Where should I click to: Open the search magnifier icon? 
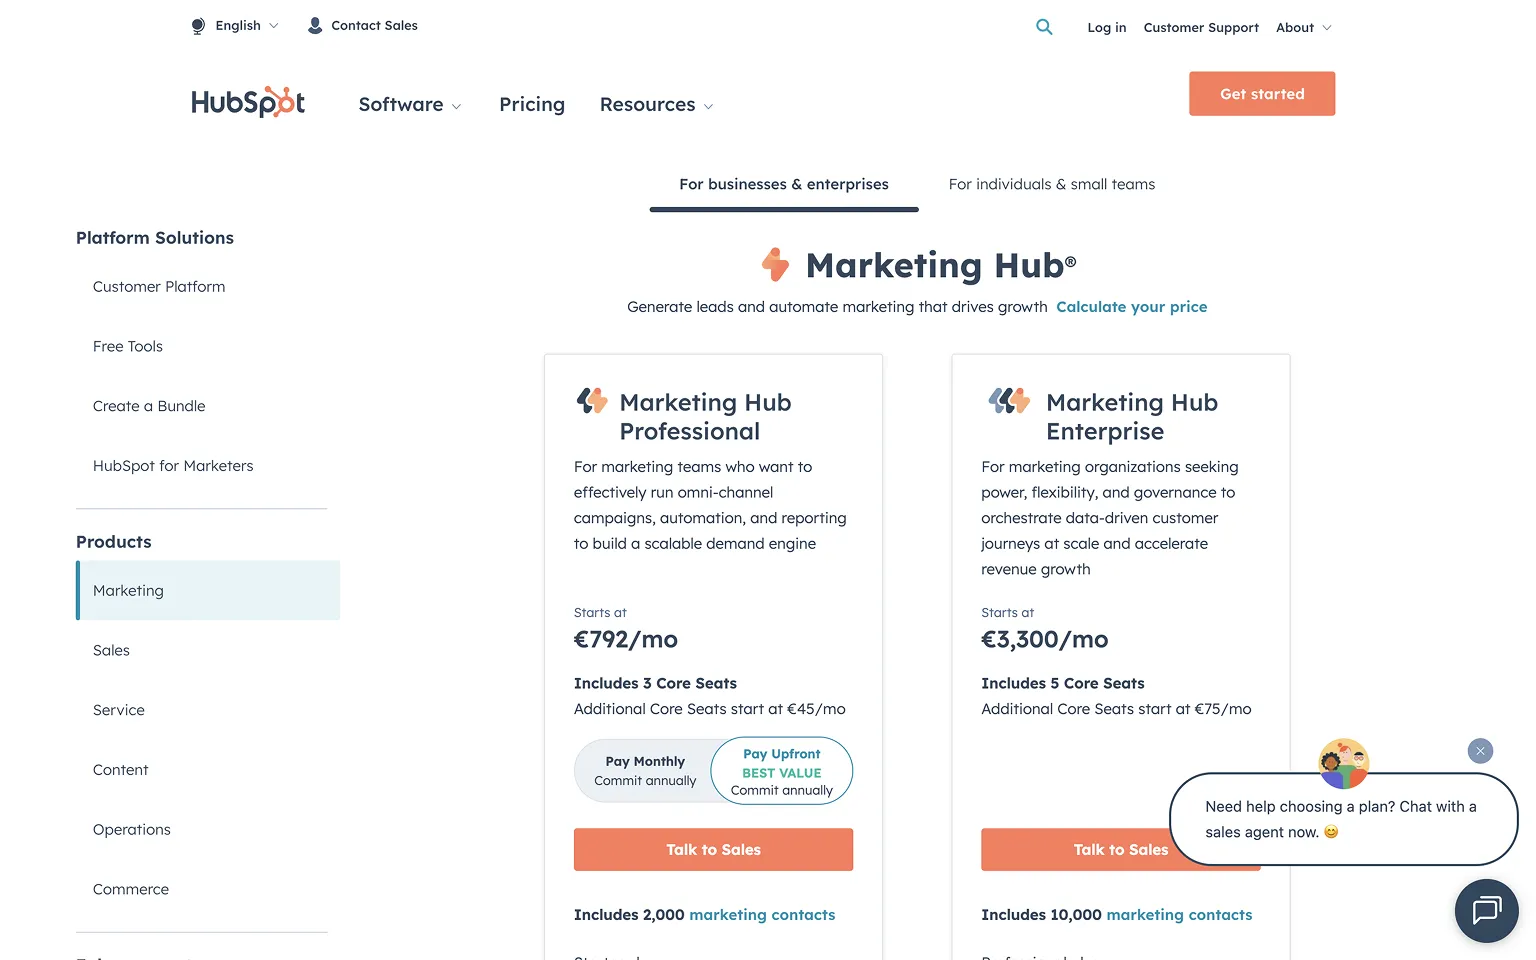pos(1044,27)
